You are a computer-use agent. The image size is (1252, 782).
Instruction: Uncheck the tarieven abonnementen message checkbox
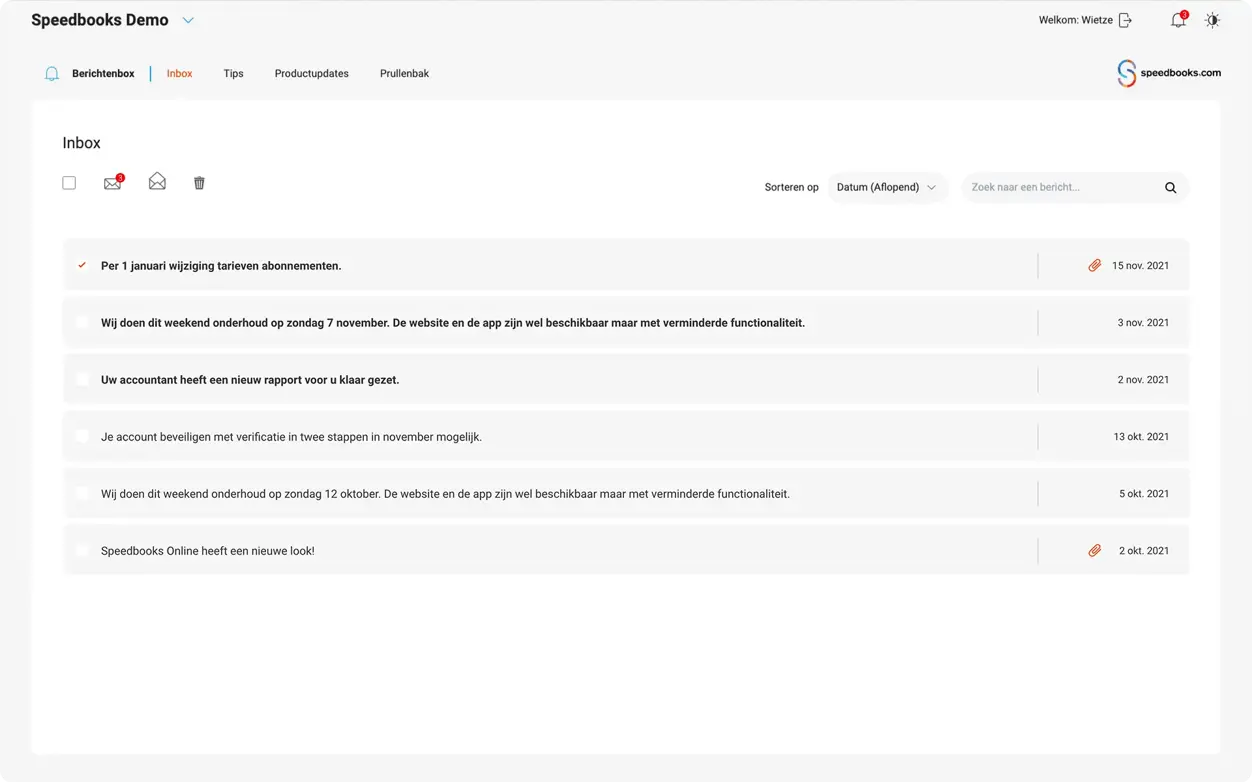(82, 266)
